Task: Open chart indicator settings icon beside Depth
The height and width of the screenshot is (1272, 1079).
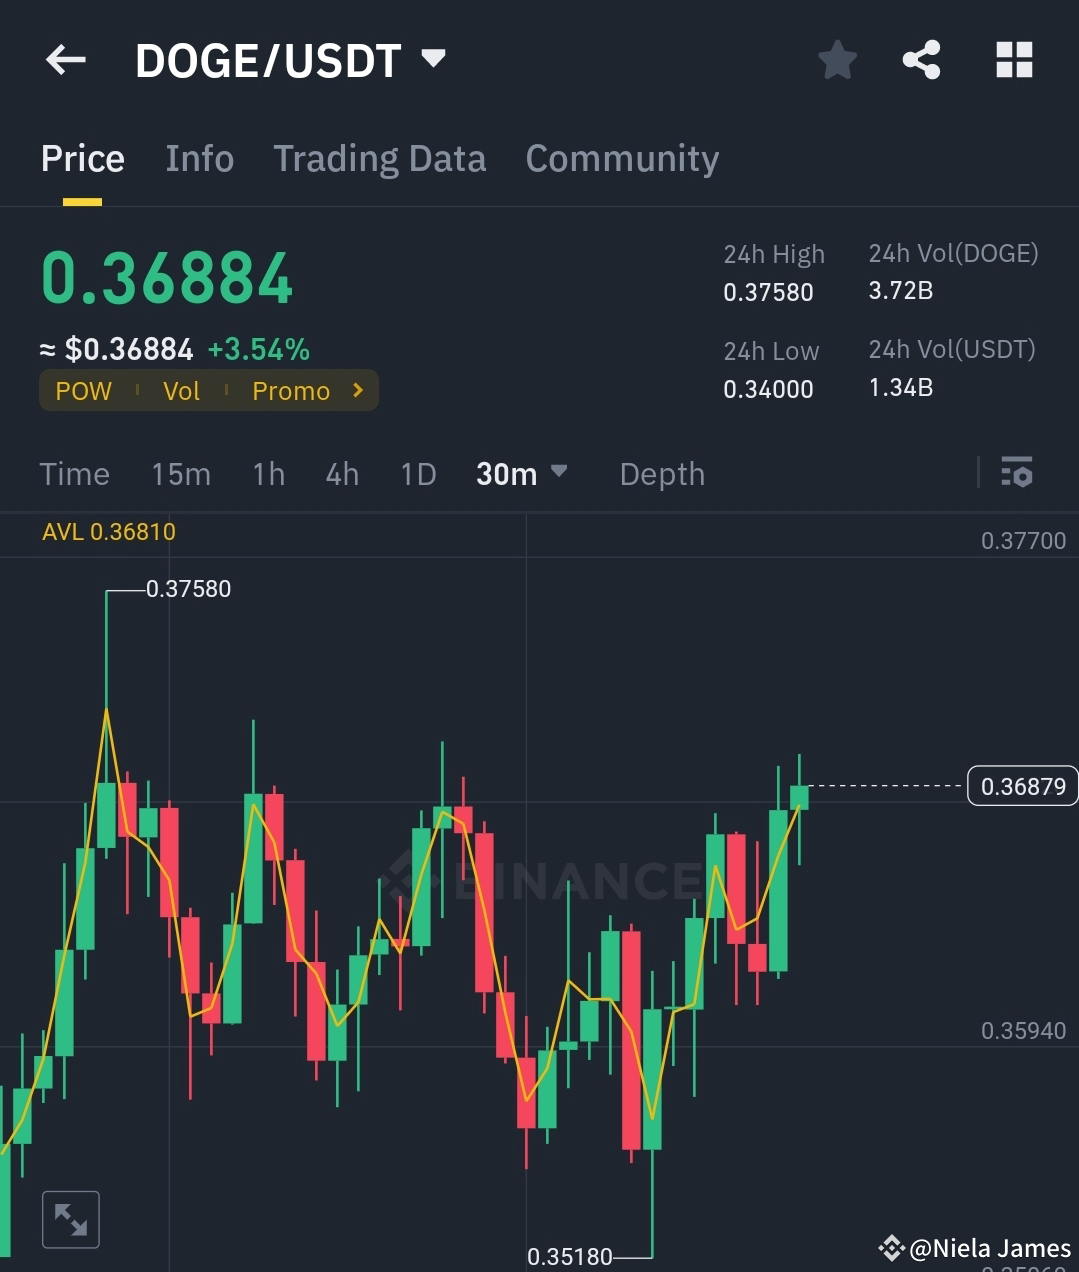Action: pyautogui.click(x=1016, y=472)
